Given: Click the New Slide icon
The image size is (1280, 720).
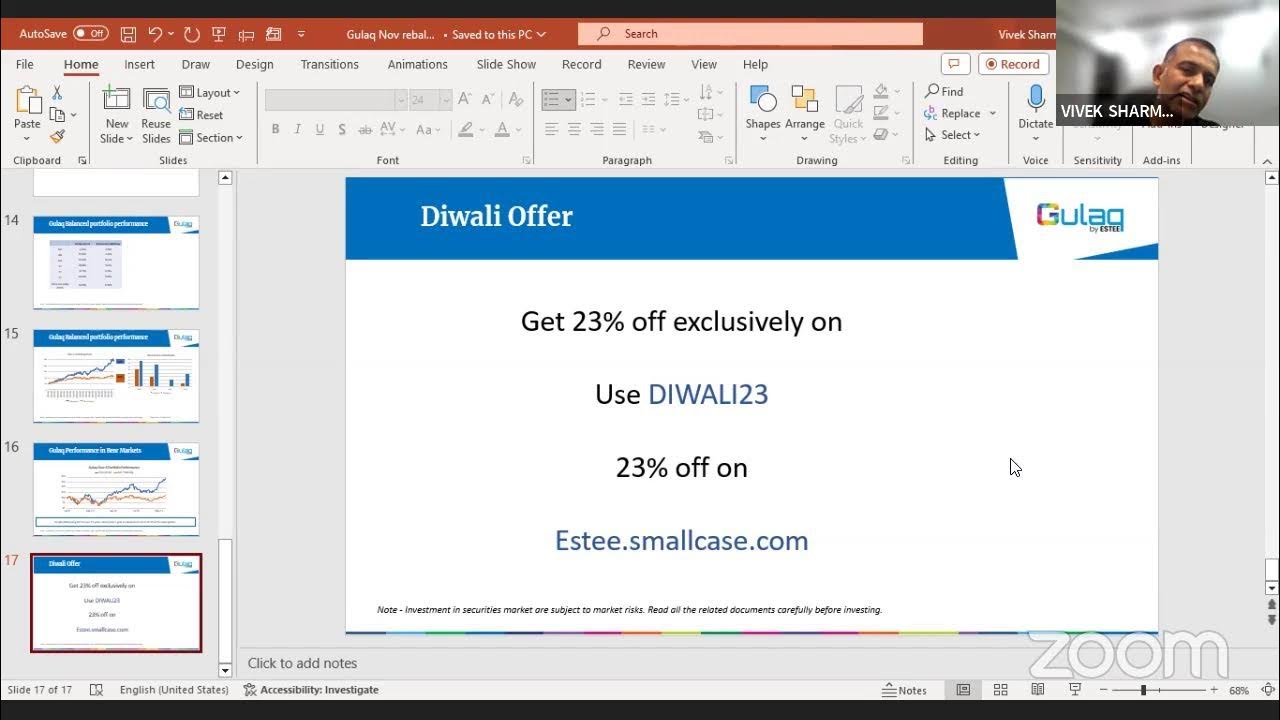Looking at the screenshot, I should point(117,101).
